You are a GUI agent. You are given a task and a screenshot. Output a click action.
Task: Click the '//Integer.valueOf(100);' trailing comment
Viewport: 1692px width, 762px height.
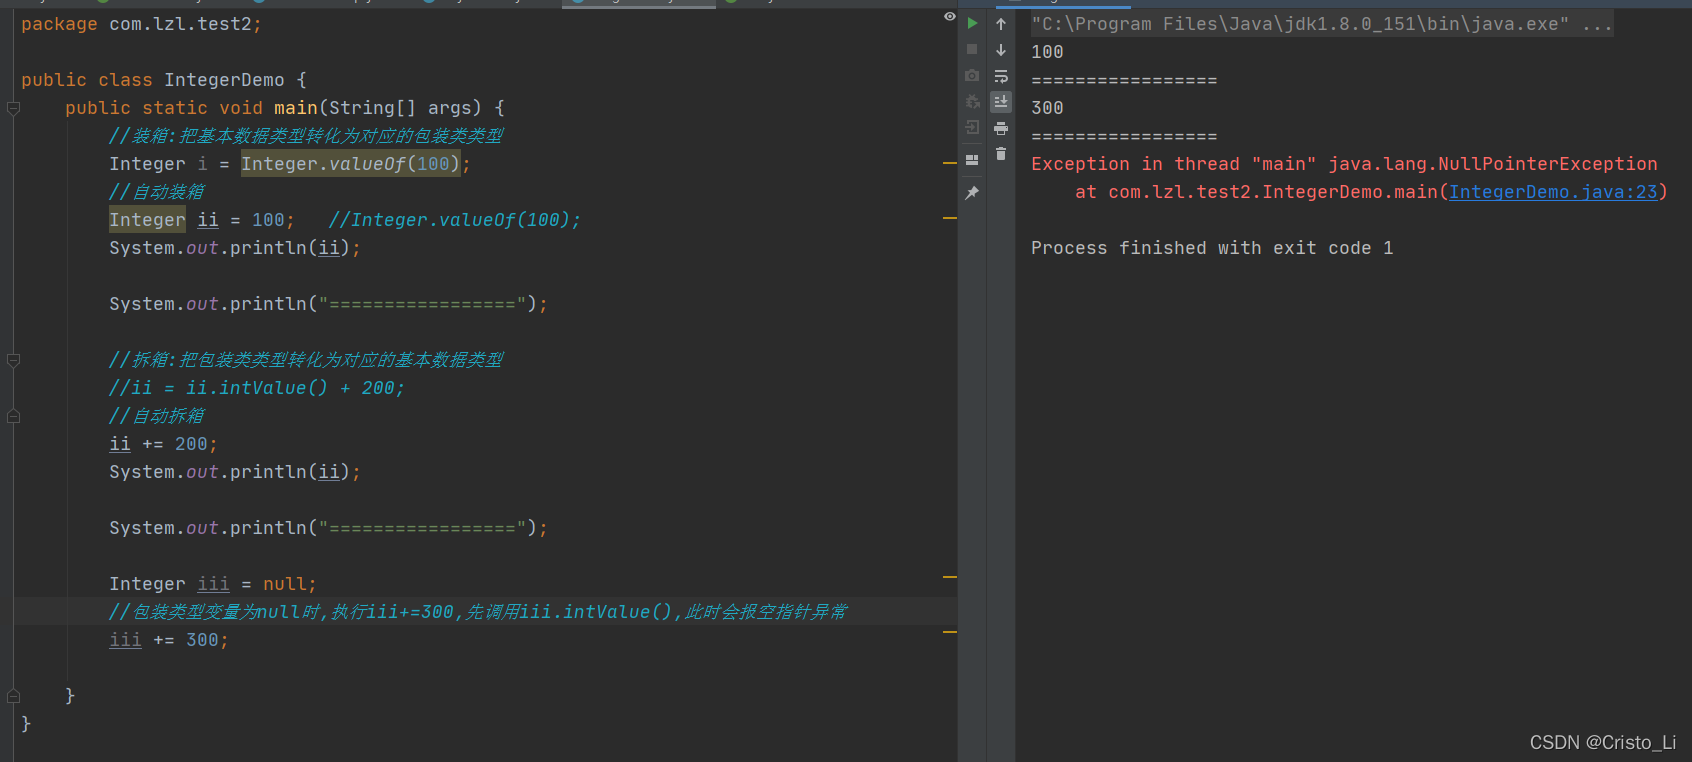coord(455,220)
